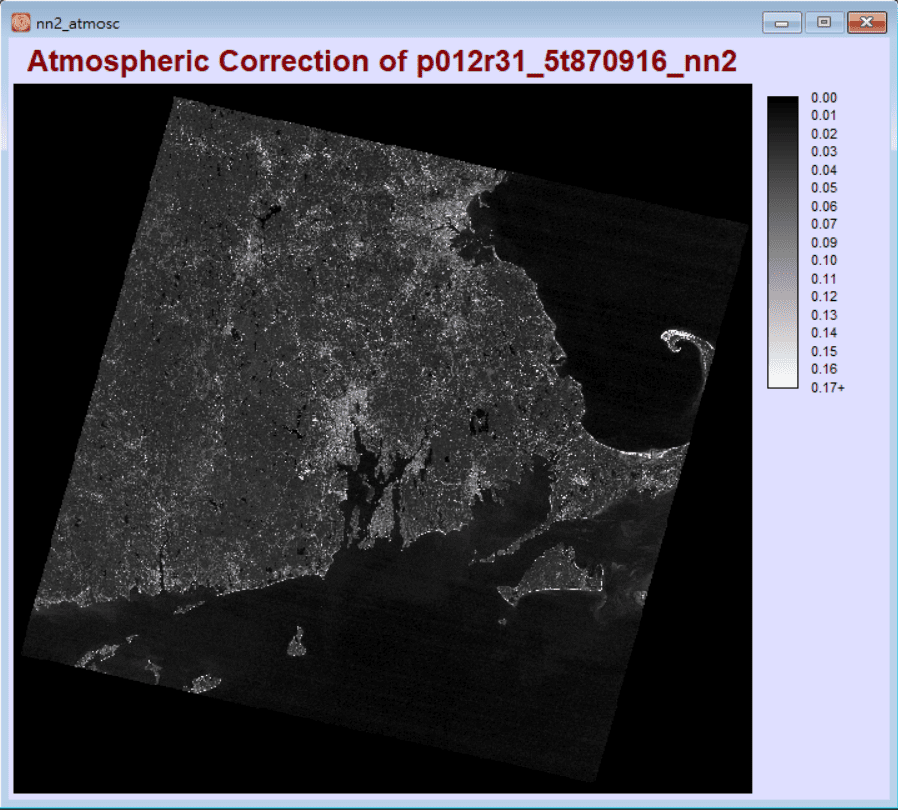
Task: Click legend value 0.13
Action: [824, 315]
